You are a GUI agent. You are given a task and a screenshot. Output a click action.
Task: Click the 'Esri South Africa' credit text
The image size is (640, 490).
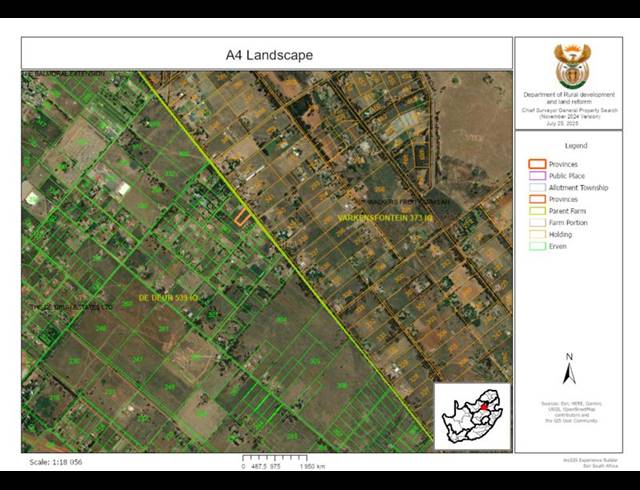pyautogui.click(x=600, y=466)
